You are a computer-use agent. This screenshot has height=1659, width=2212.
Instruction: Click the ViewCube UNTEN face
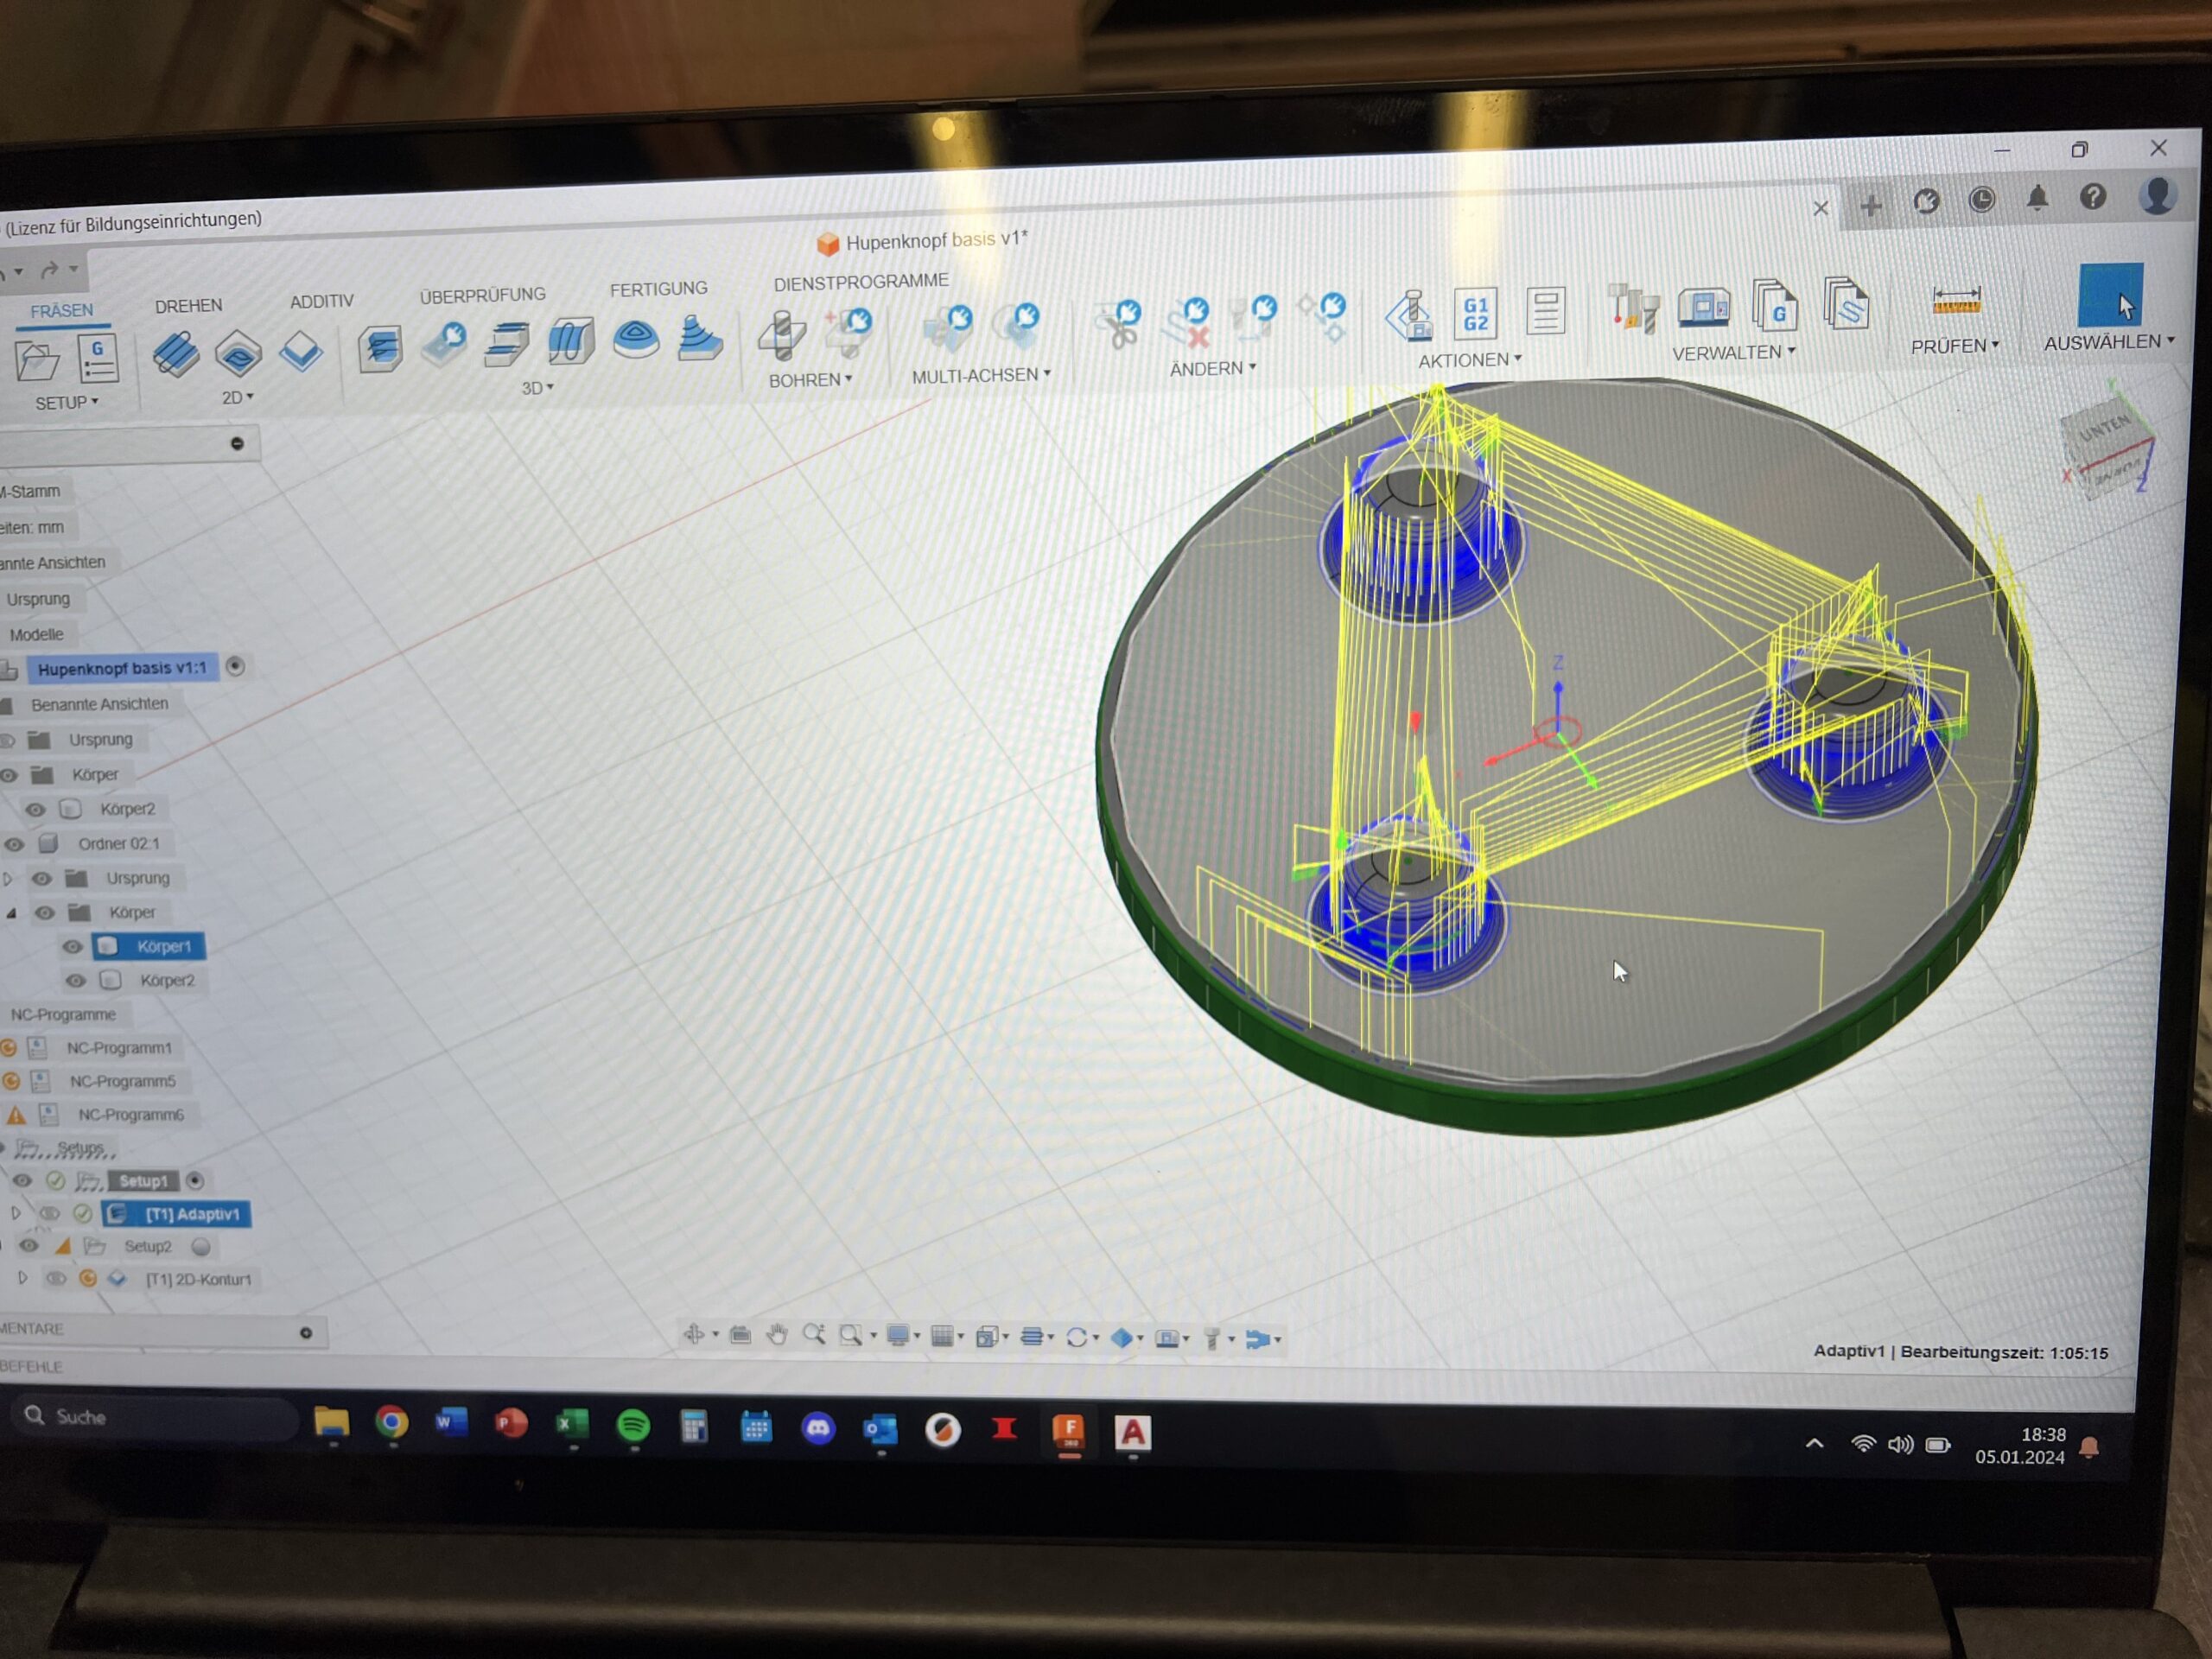tap(2105, 428)
